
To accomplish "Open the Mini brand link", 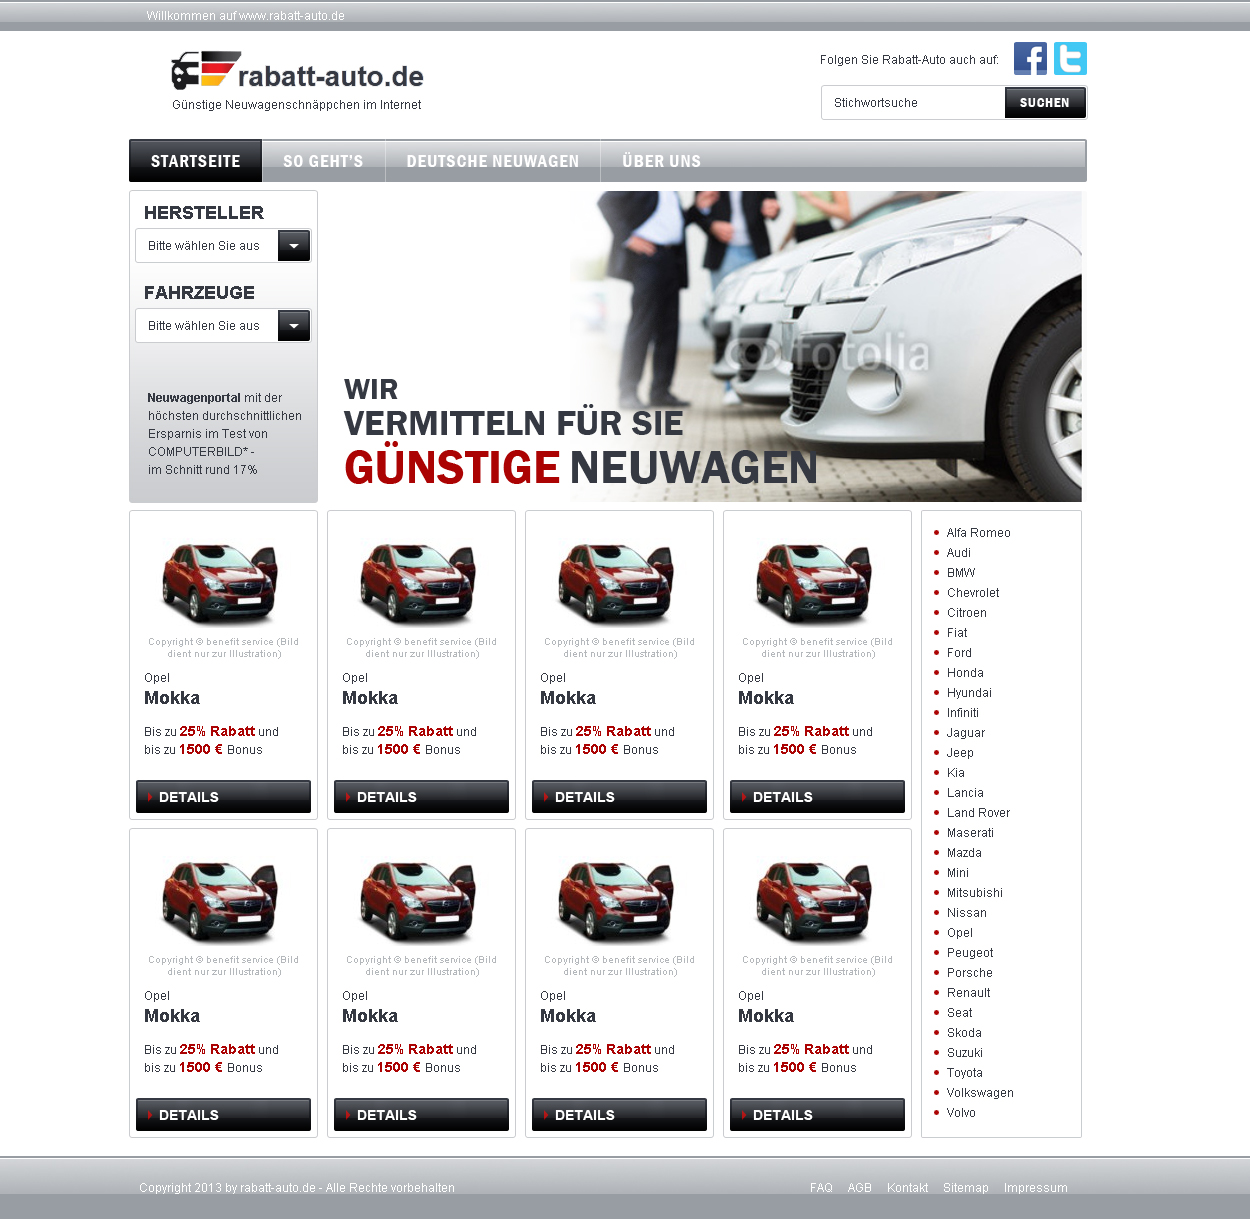I will click(958, 873).
